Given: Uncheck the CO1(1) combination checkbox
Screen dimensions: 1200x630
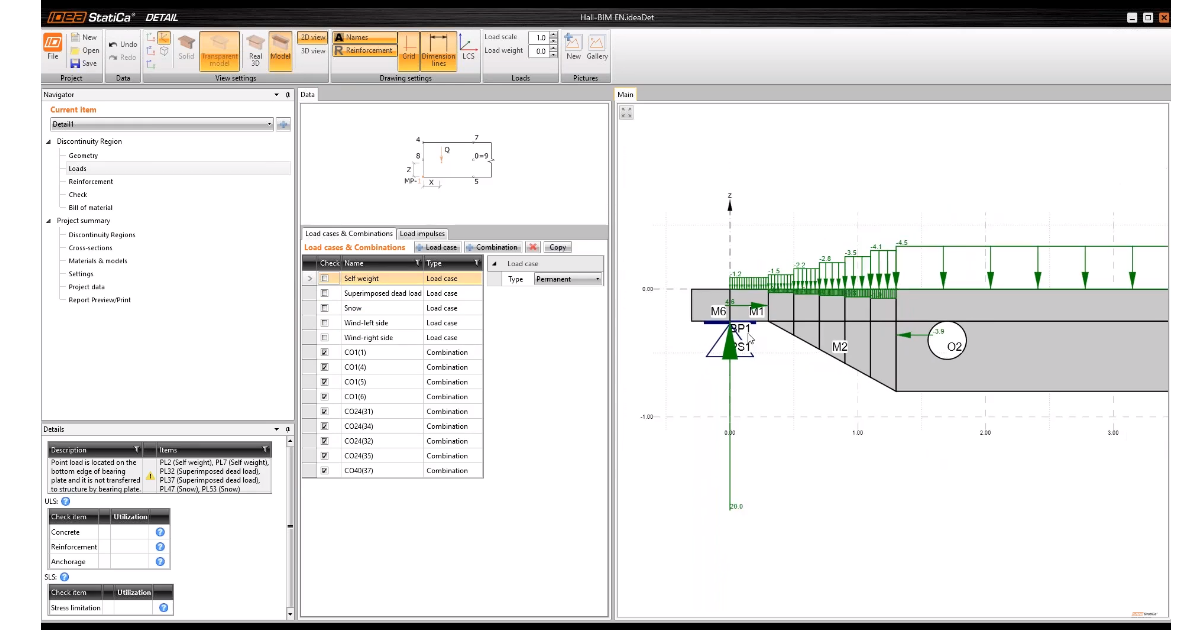Looking at the screenshot, I should [x=324, y=353].
